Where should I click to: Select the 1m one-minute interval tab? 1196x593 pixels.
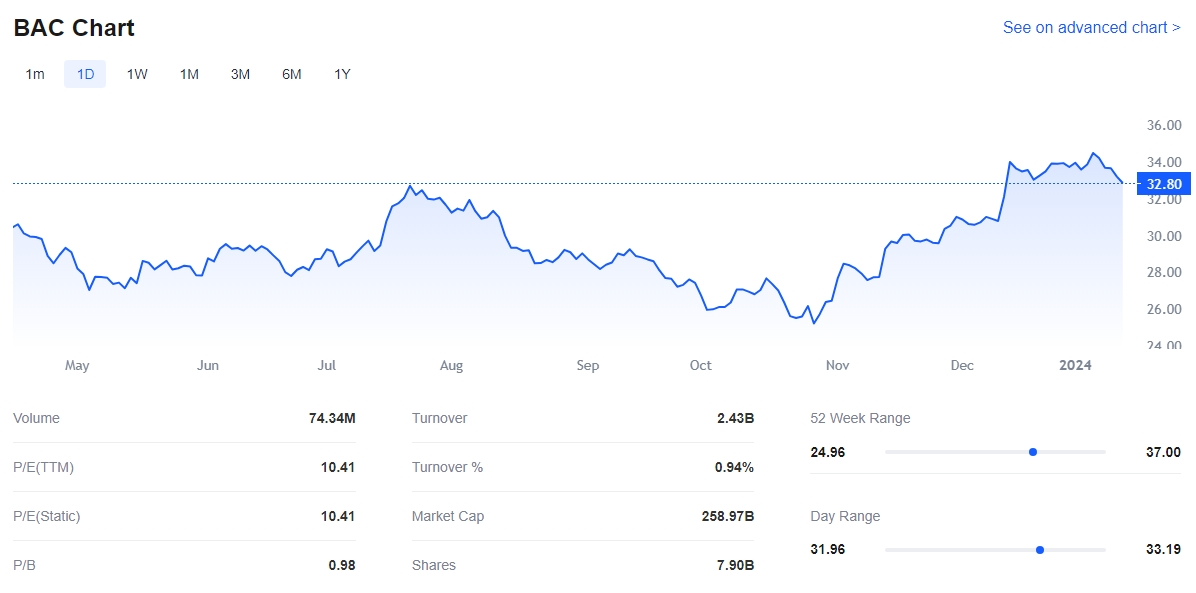pyautogui.click(x=35, y=74)
